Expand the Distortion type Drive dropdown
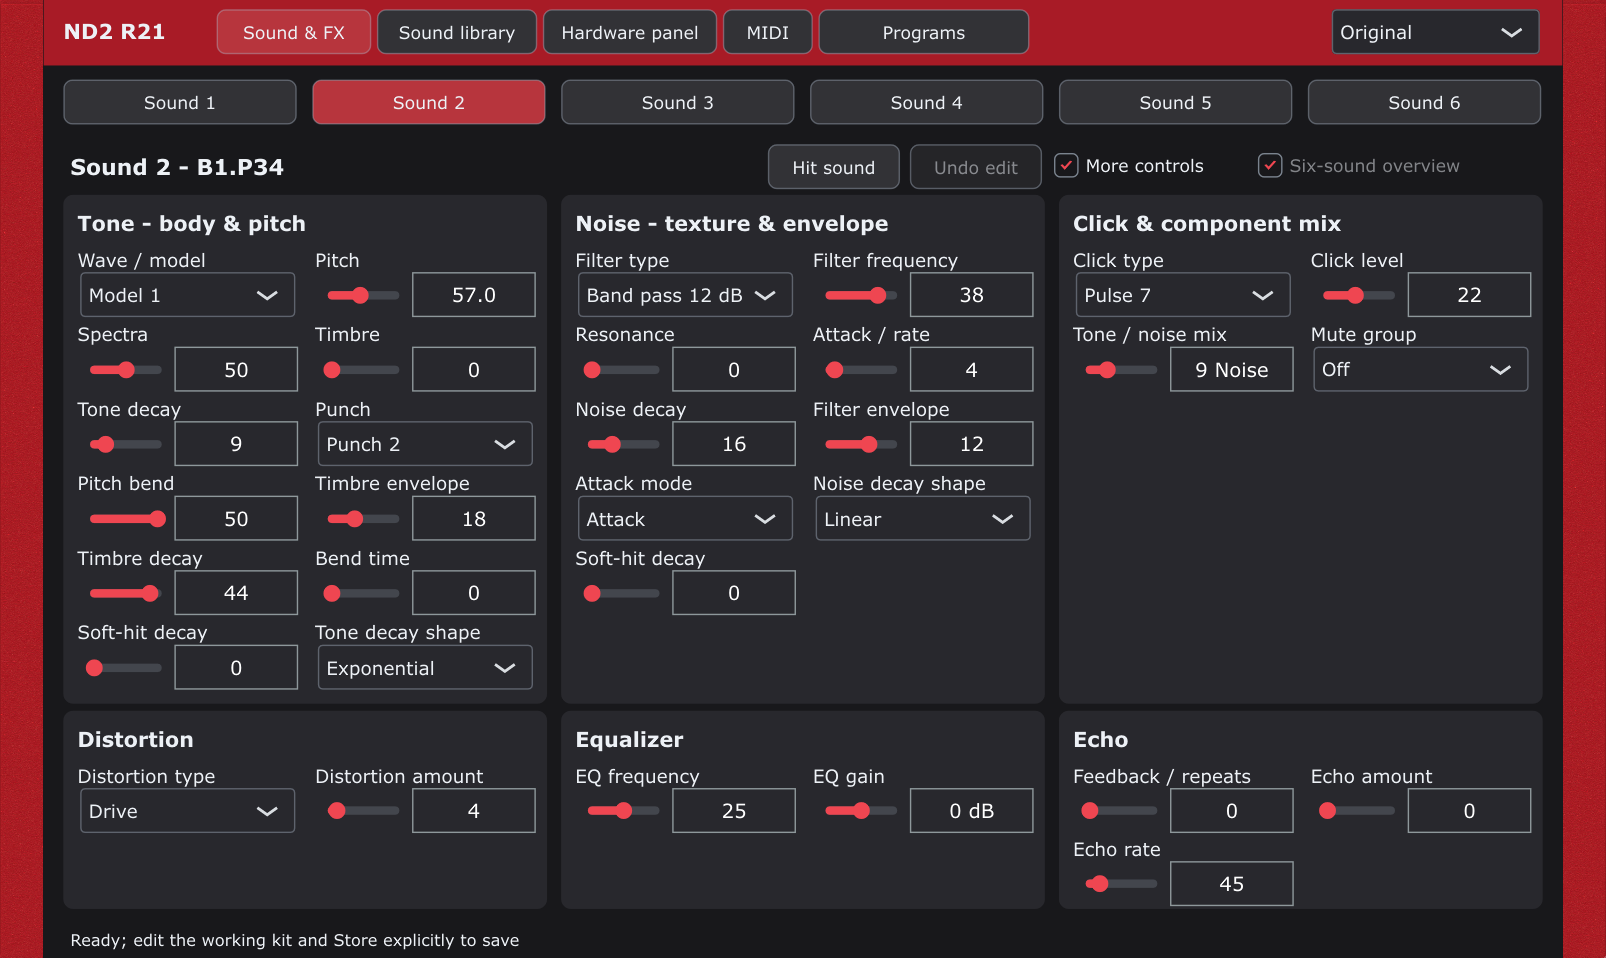Viewport: 1606px width, 958px height. point(187,811)
